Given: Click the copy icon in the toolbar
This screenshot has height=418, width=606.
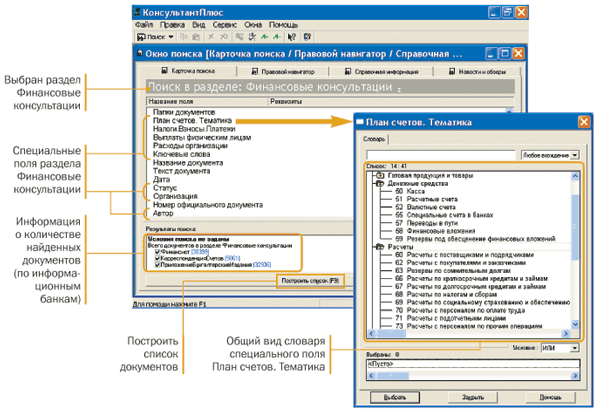Looking at the screenshot, I should click(184, 37).
